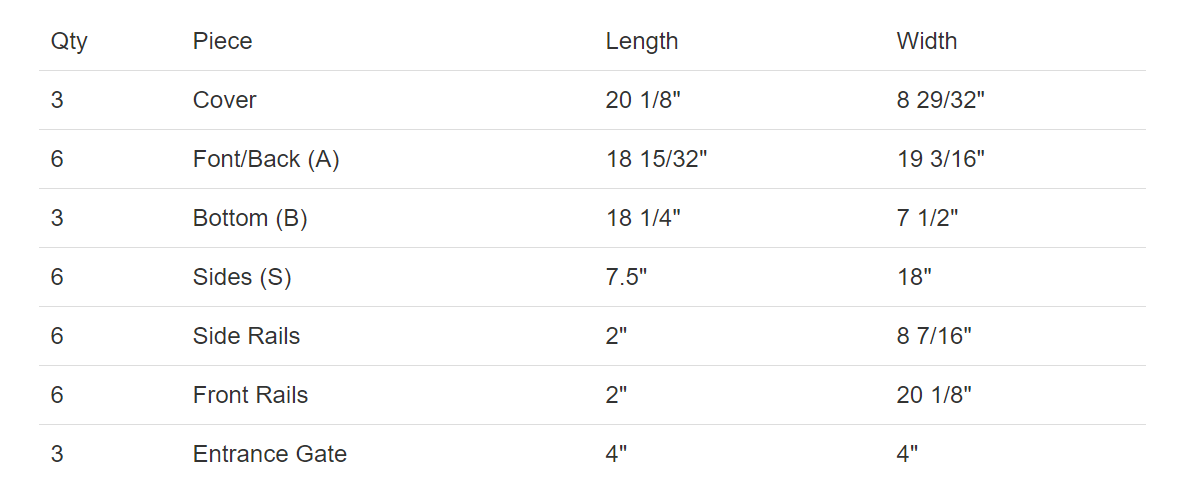Click the Sides length value 7.5"
The width and height of the screenshot is (1185, 488).
pos(627,277)
